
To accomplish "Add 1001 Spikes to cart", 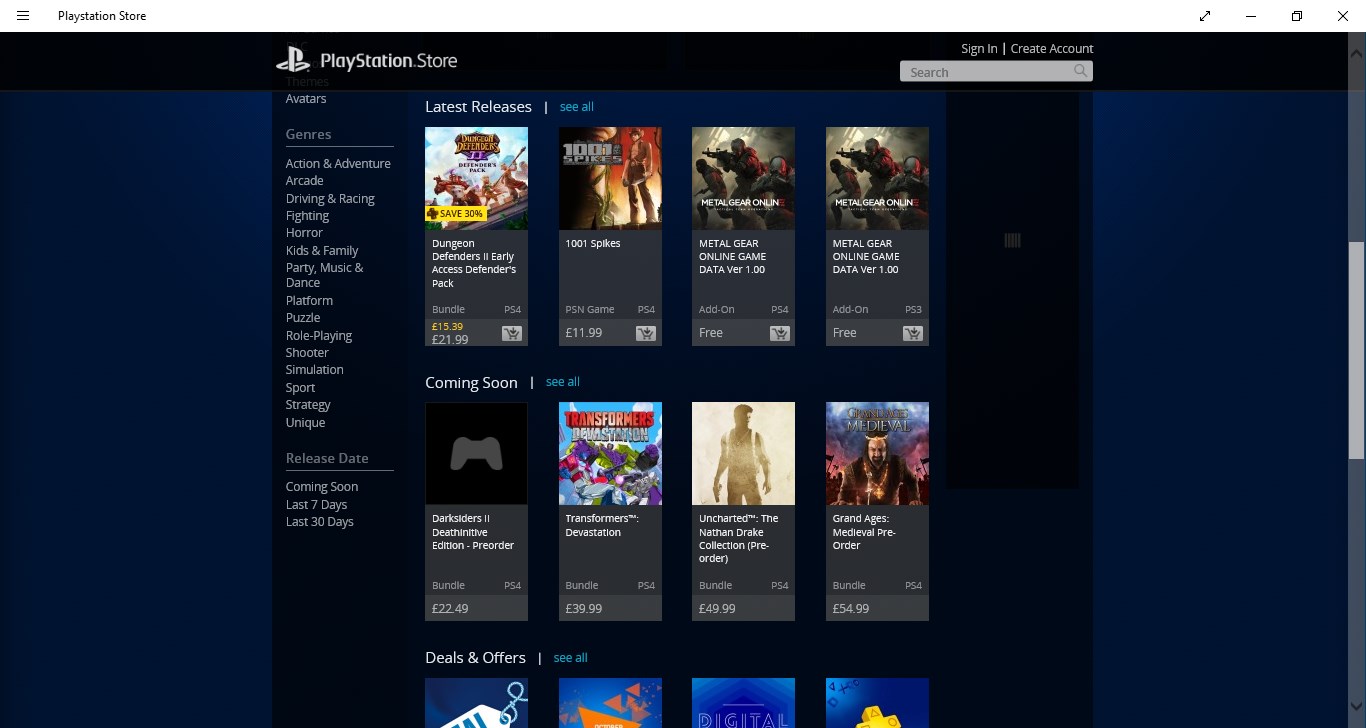I will coord(646,333).
